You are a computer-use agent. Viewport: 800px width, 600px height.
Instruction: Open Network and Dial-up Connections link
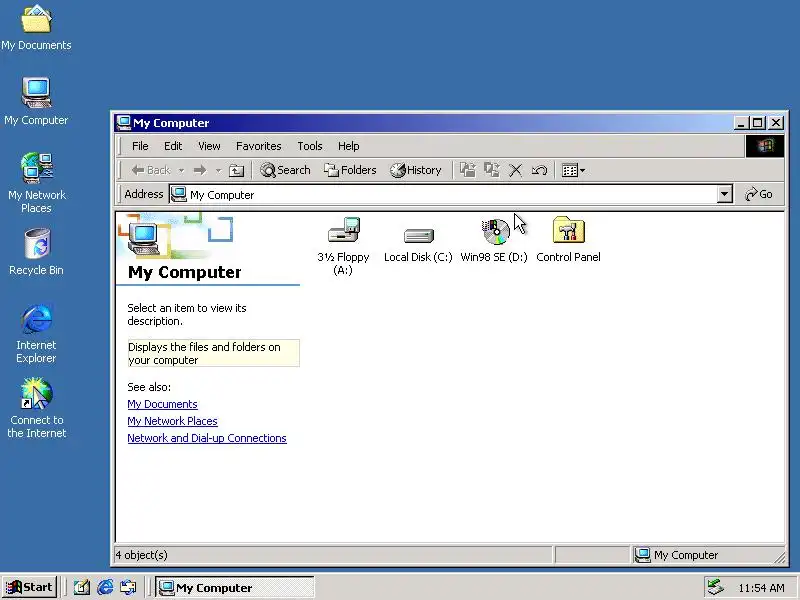207,438
